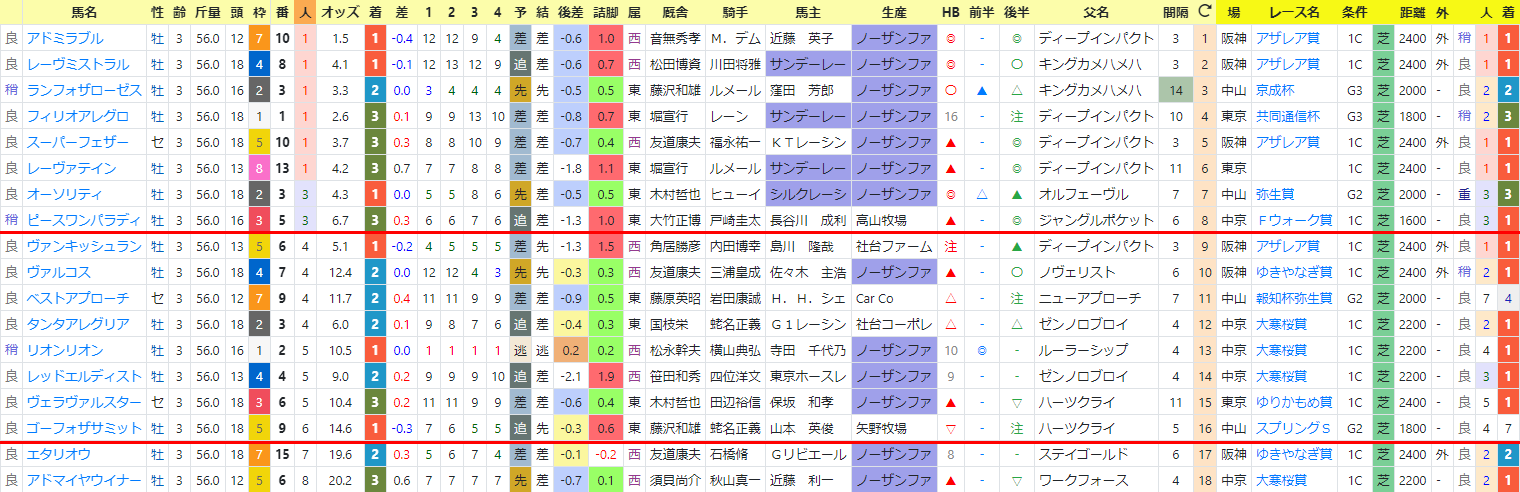This screenshot has height=492, width=1520.
Task: Click the blue ◎ 前半 mark in リオンリオン row
Action: [x=982, y=351]
